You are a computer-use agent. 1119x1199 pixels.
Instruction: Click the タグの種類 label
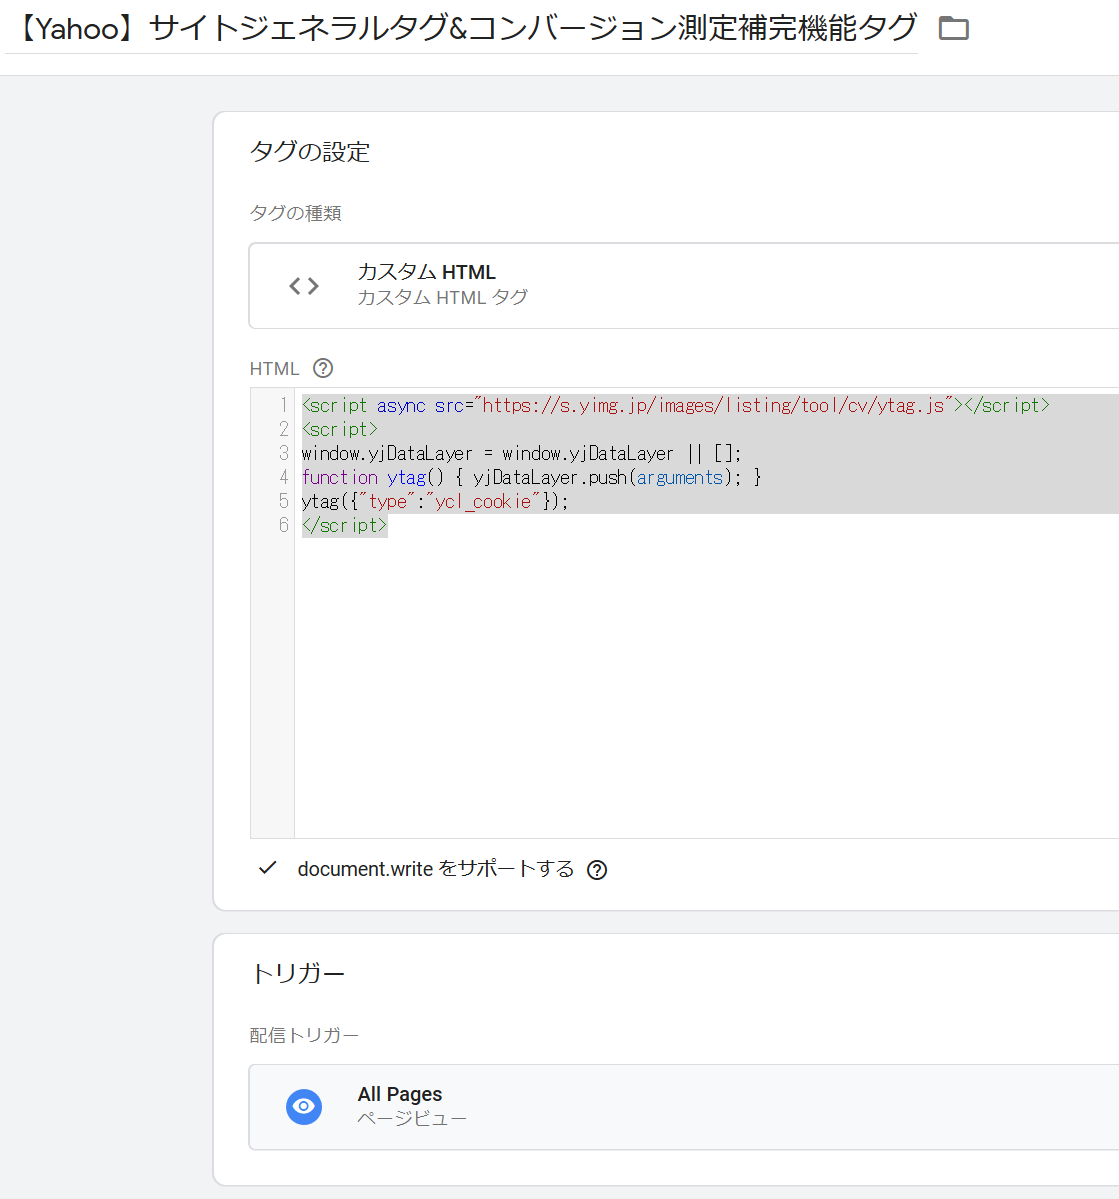tap(295, 213)
